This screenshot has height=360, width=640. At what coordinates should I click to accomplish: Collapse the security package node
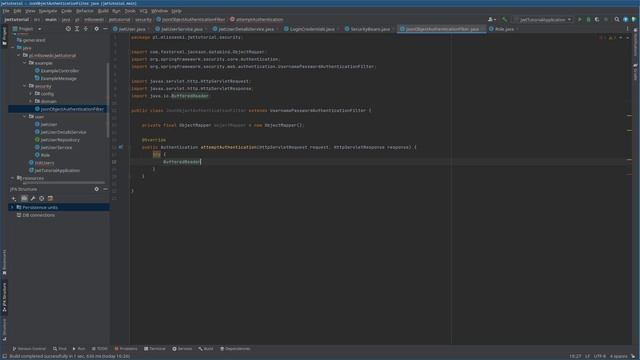24,86
